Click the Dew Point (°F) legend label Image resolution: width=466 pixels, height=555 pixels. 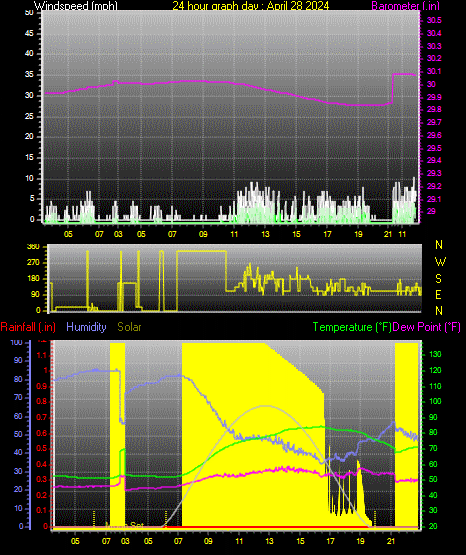pos(426,327)
